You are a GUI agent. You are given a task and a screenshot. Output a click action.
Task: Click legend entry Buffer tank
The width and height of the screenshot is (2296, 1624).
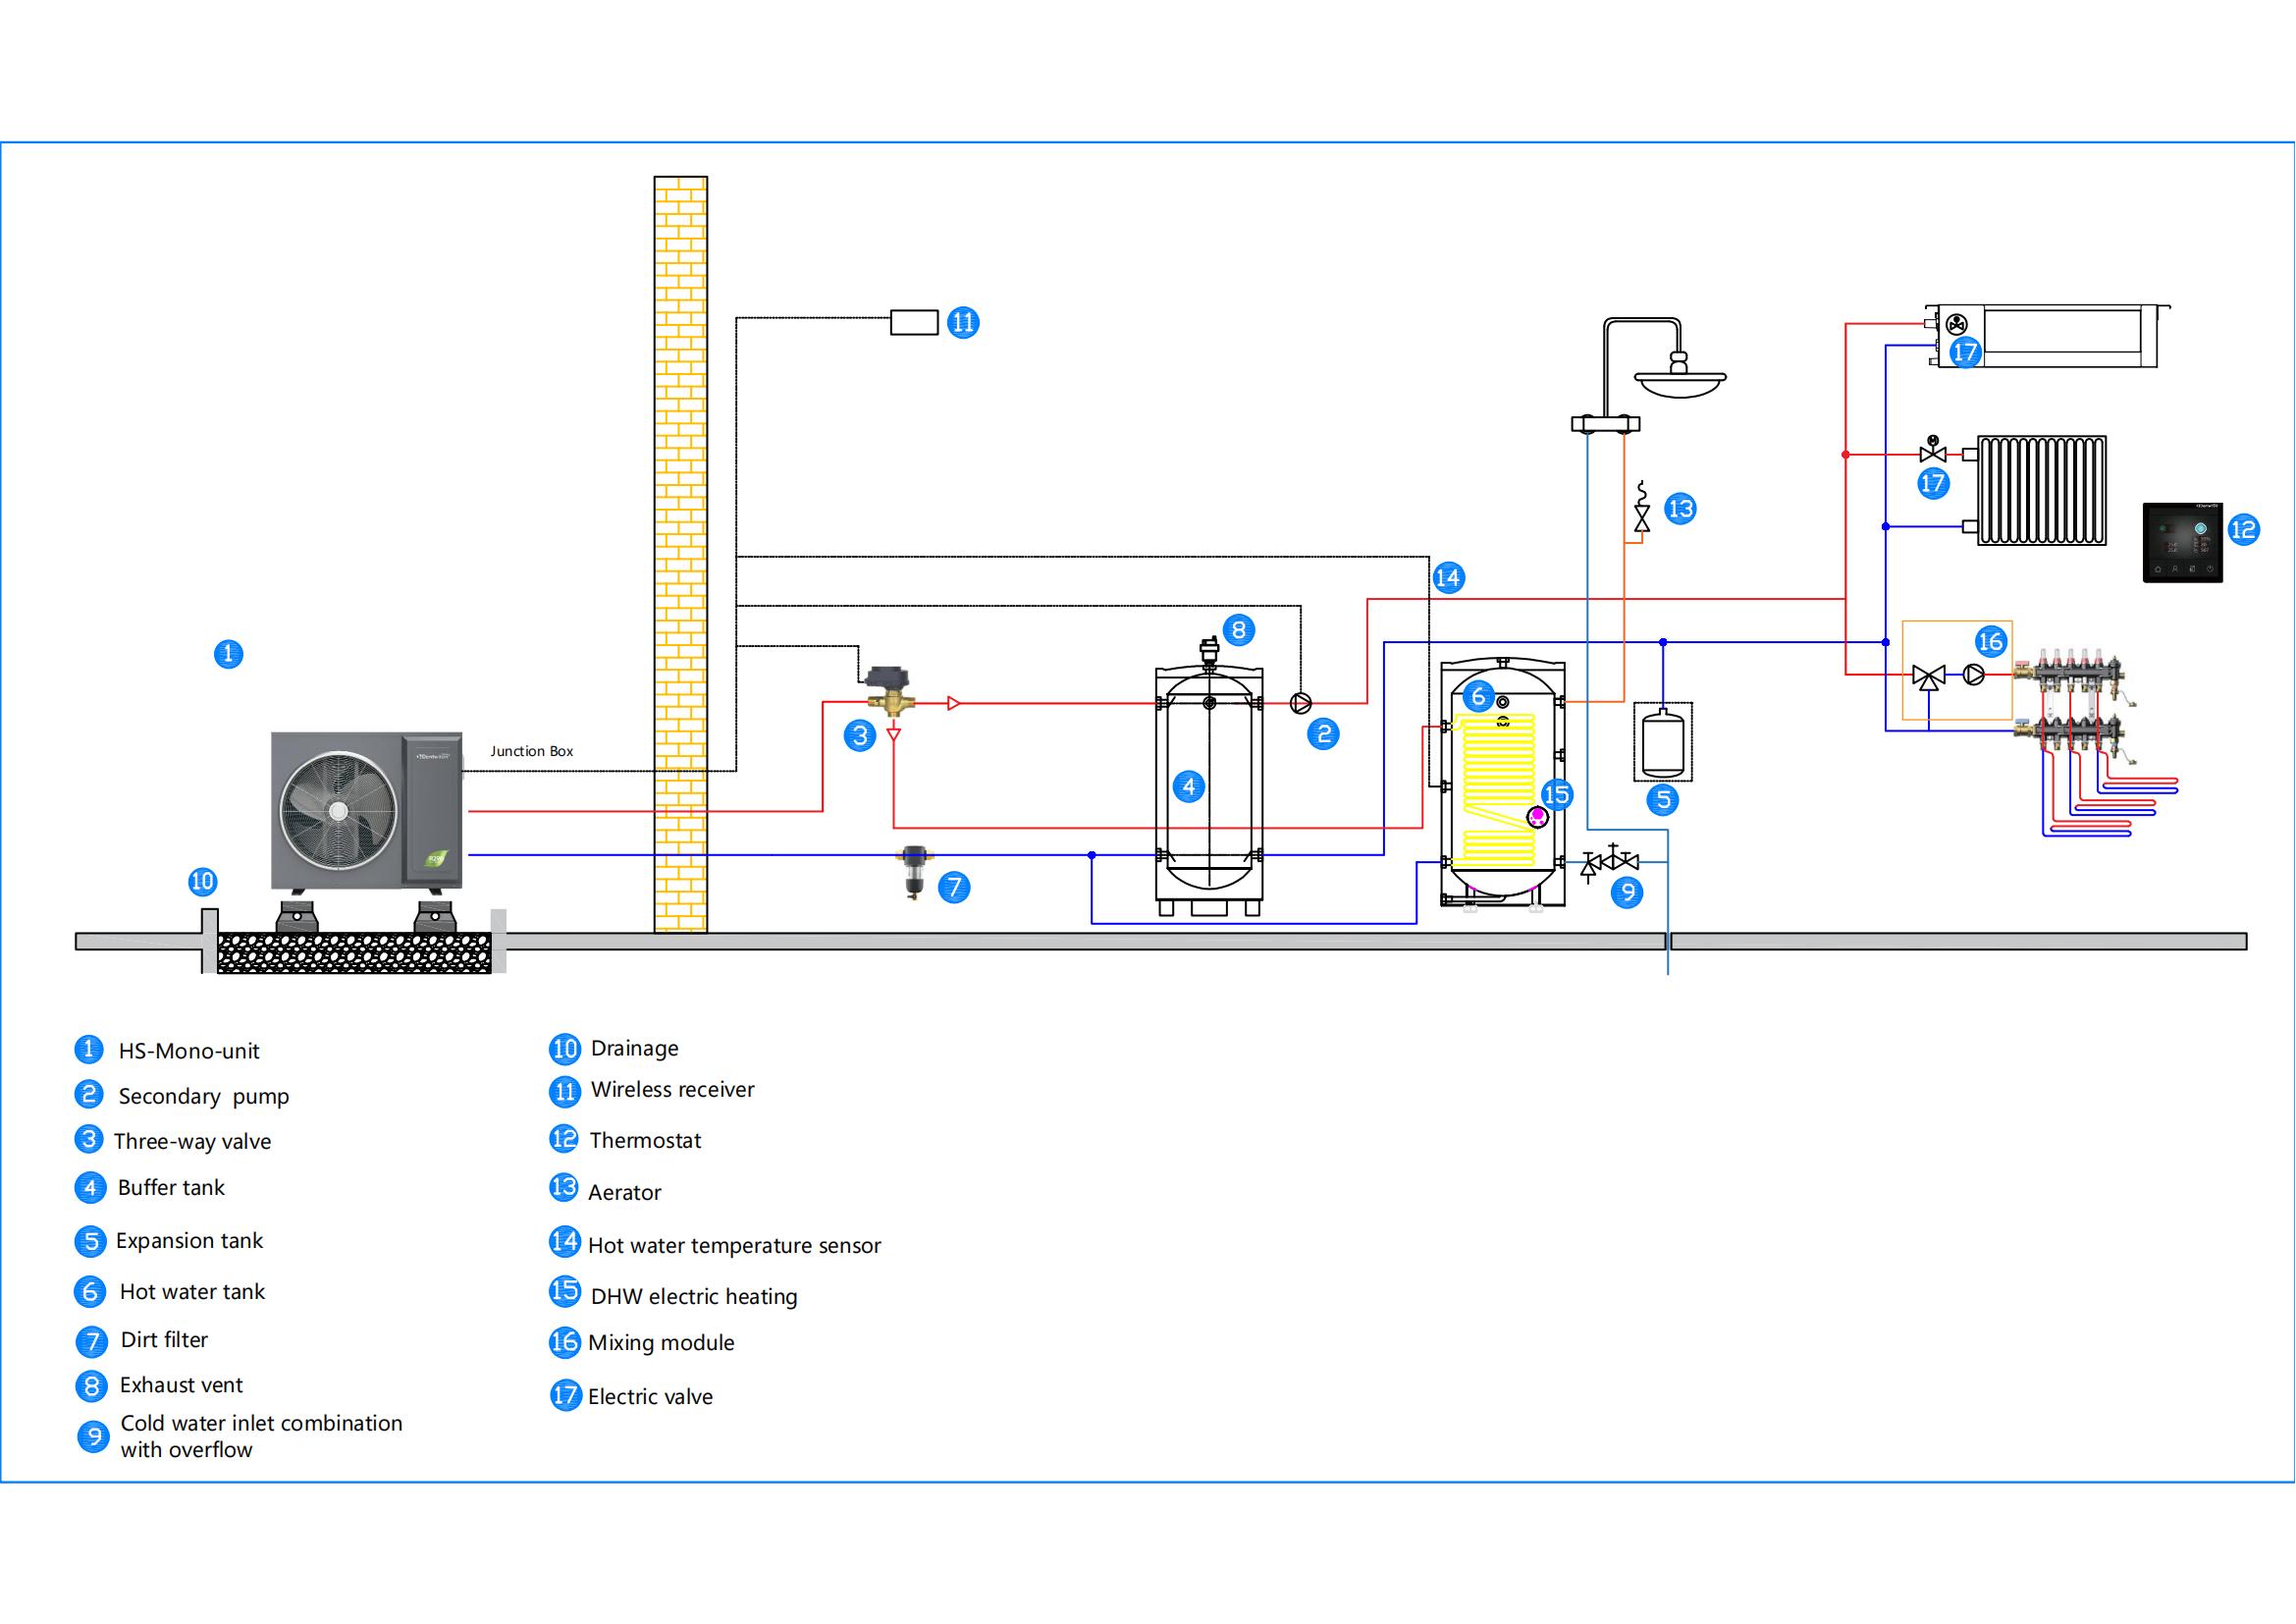click(171, 1187)
